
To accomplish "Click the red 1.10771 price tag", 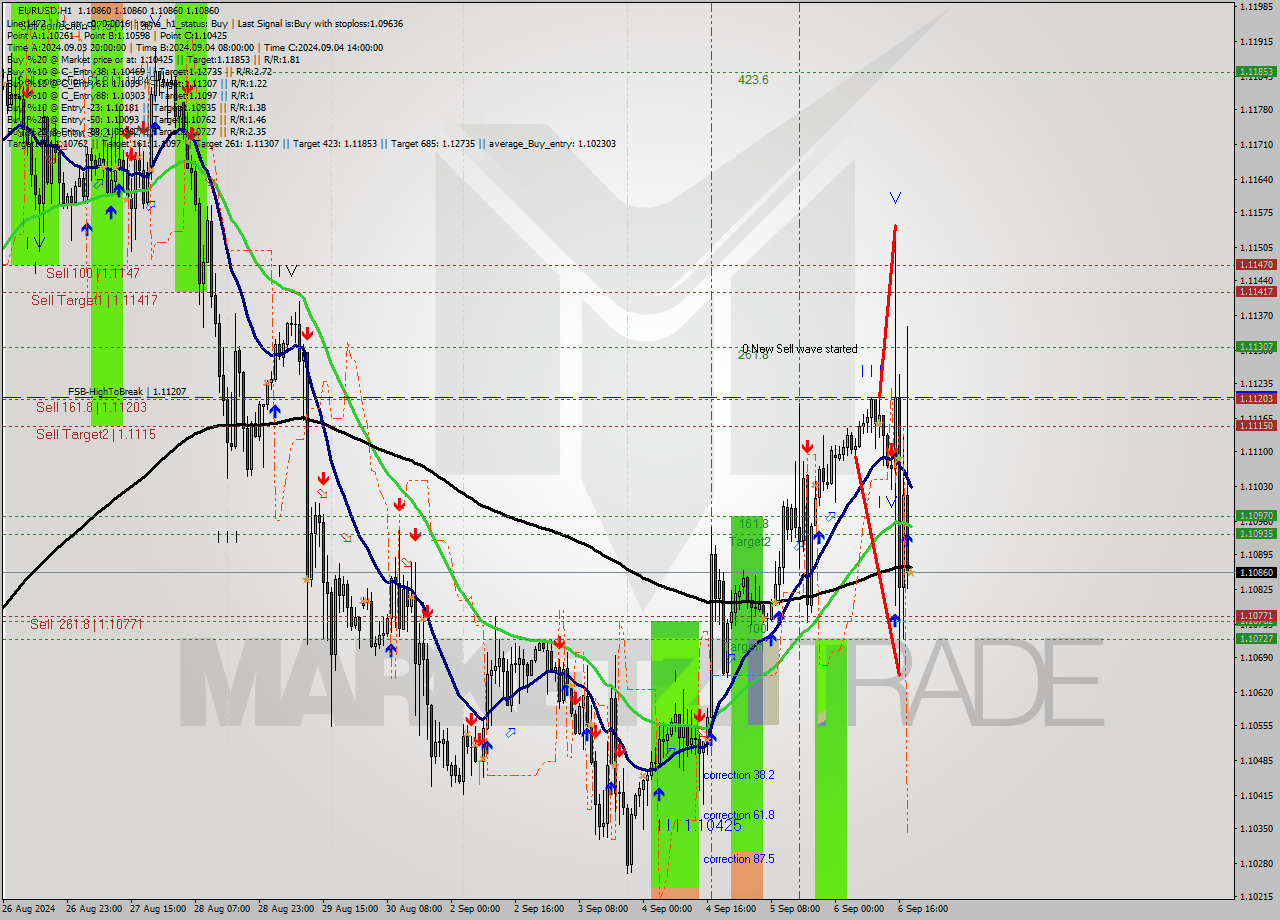I will click(x=1256, y=616).
